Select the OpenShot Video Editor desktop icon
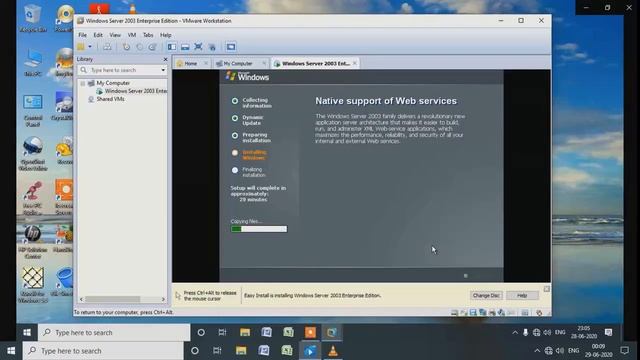 click(33, 153)
